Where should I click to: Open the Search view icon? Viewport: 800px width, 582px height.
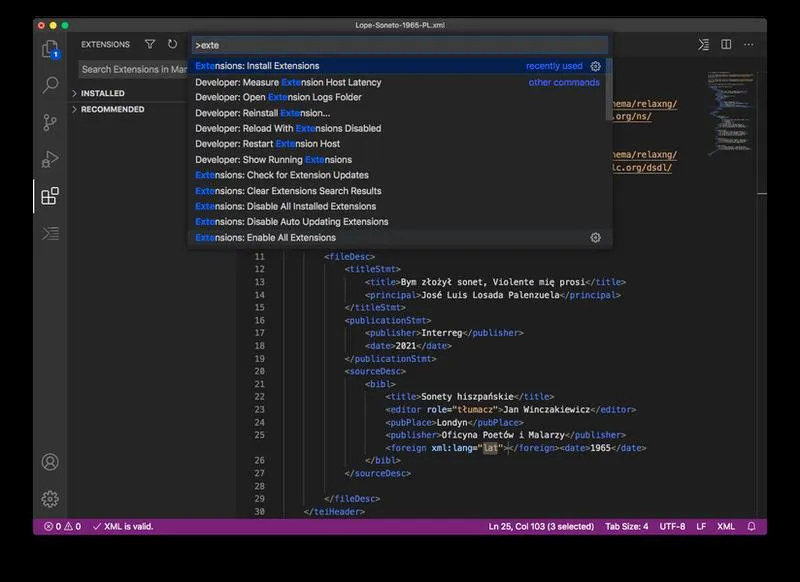coord(50,85)
